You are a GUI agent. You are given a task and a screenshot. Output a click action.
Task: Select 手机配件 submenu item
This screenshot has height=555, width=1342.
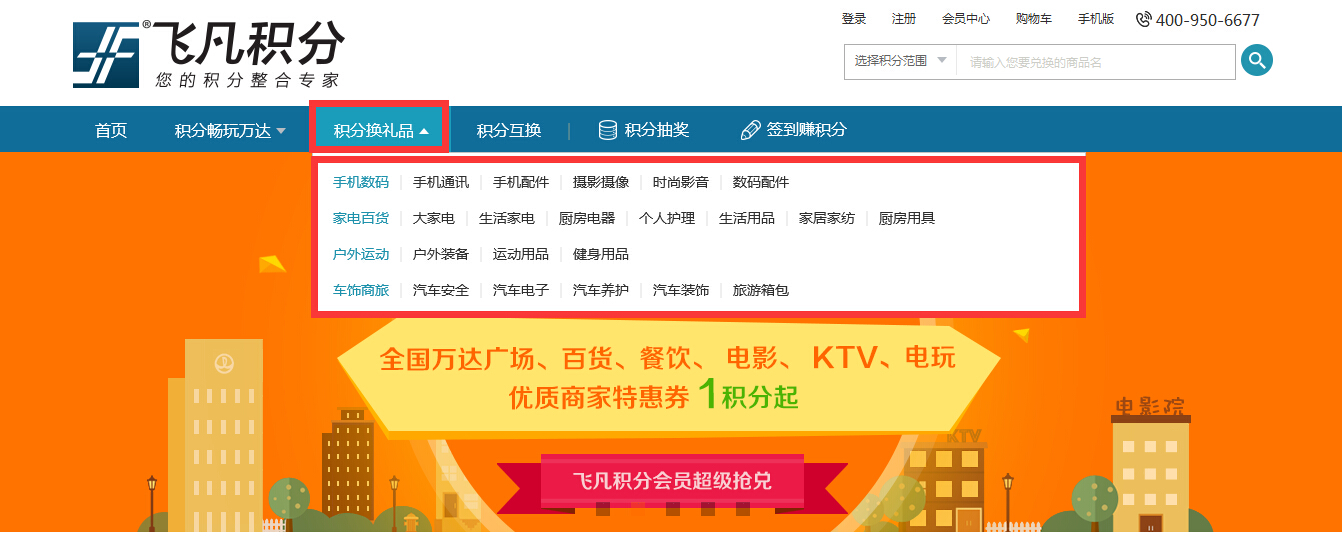521,182
